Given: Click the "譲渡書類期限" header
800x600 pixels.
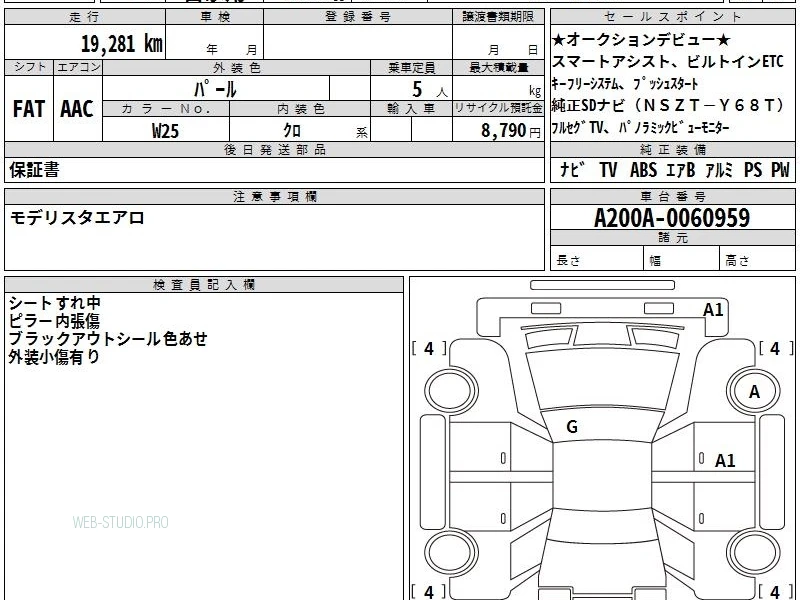Looking at the screenshot, I should click(x=498, y=17).
